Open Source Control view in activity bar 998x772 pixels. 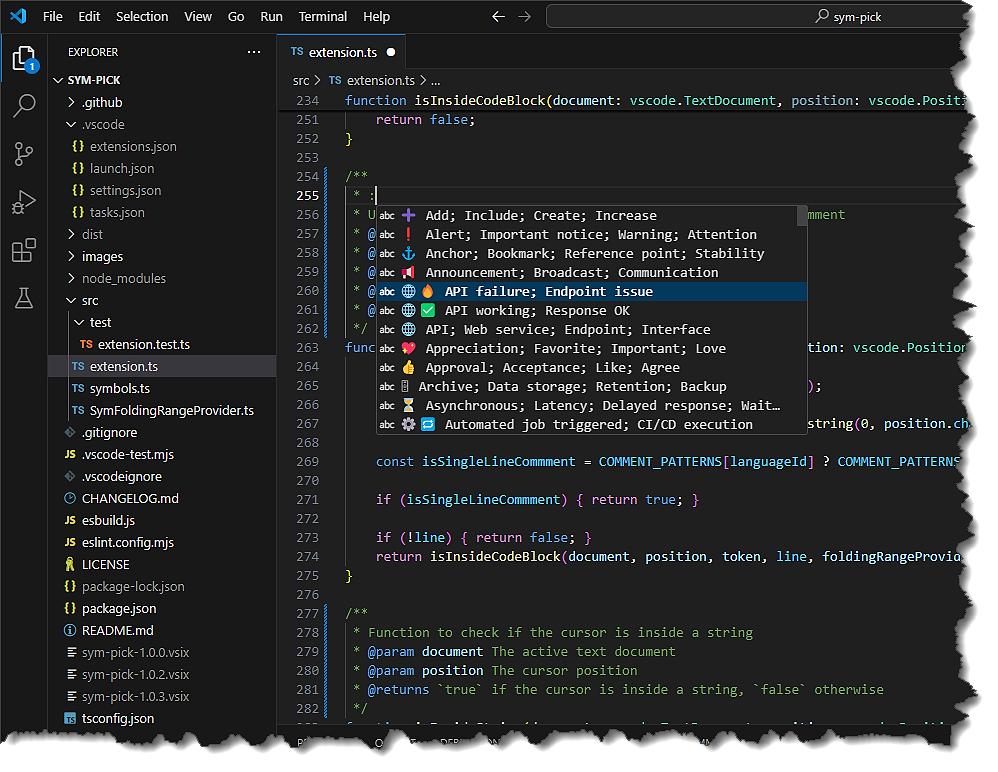[x=24, y=154]
